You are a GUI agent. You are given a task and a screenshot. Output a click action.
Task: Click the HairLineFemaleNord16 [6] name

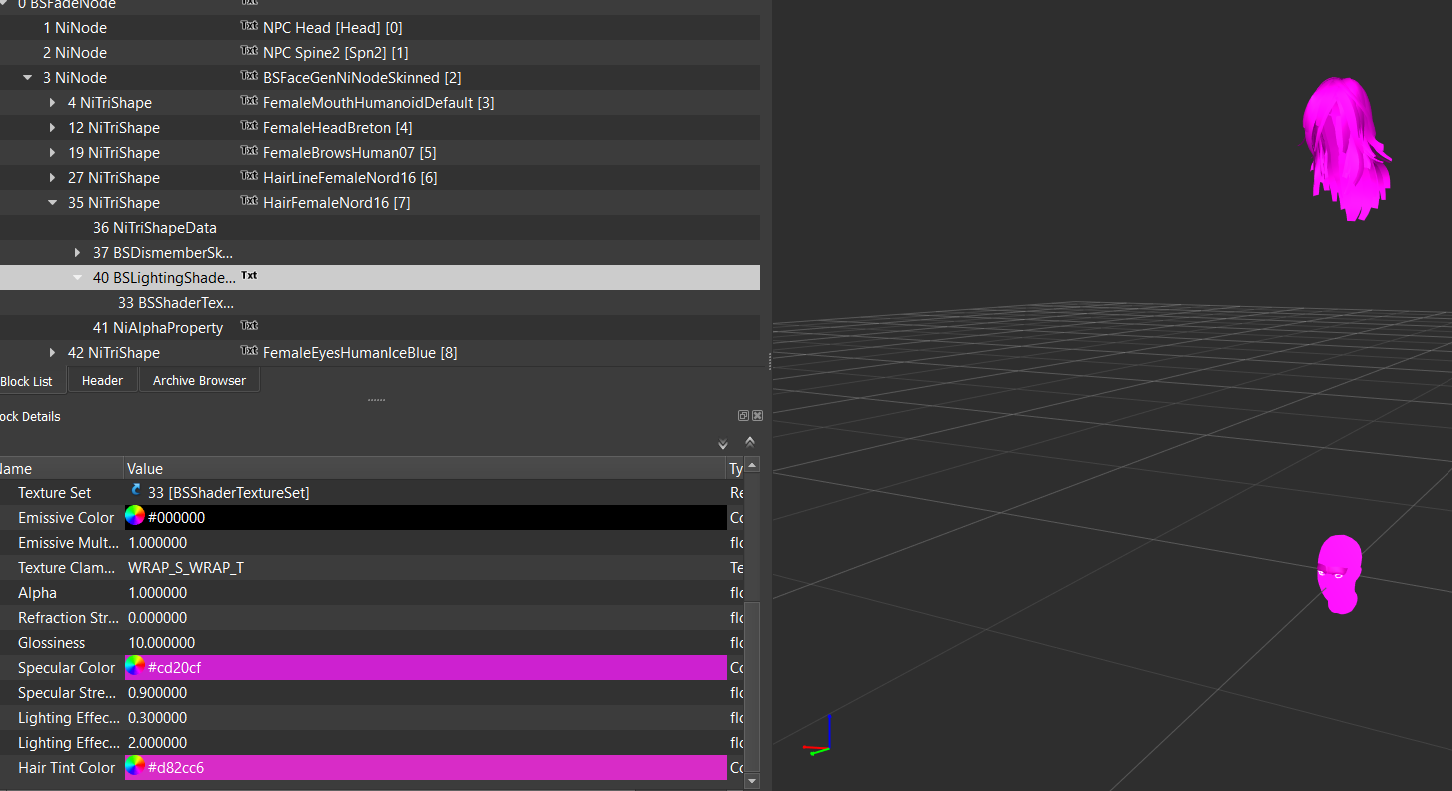coord(350,177)
